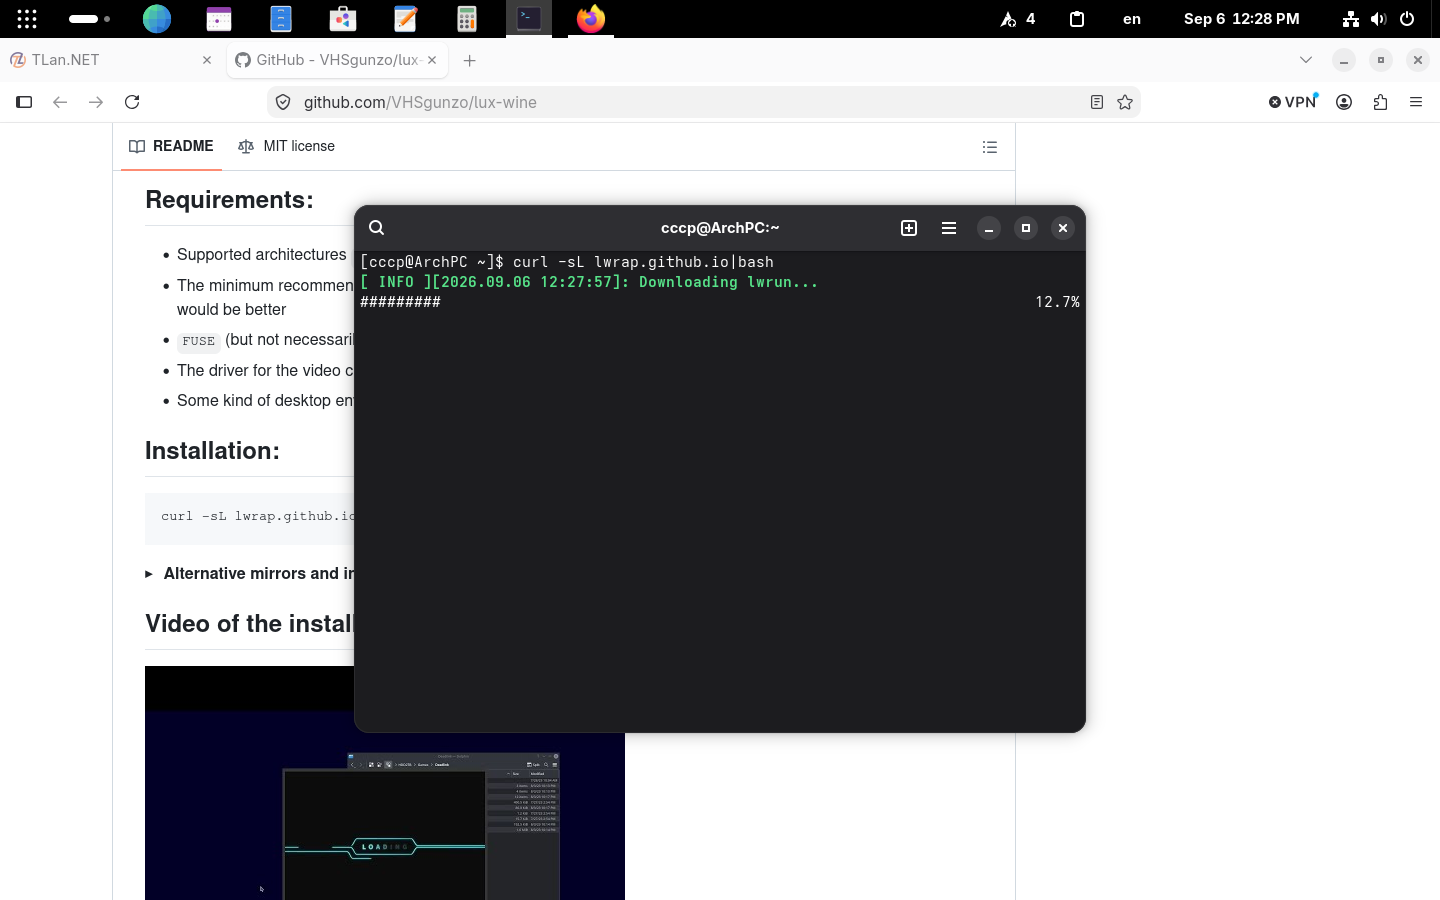1440x900 pixels.
Task: Click the terminal title cccp@ArchPC:~
Action: (x=720, y=228)
